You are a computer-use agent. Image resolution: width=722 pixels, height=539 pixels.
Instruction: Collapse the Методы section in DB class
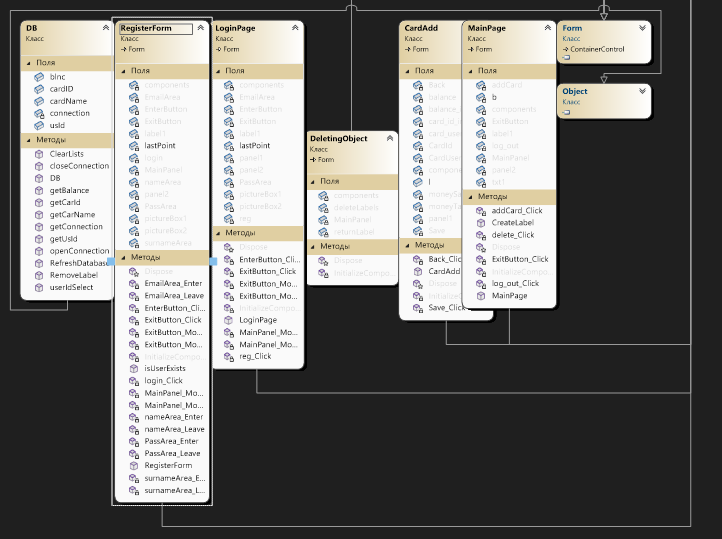[29, 140]
